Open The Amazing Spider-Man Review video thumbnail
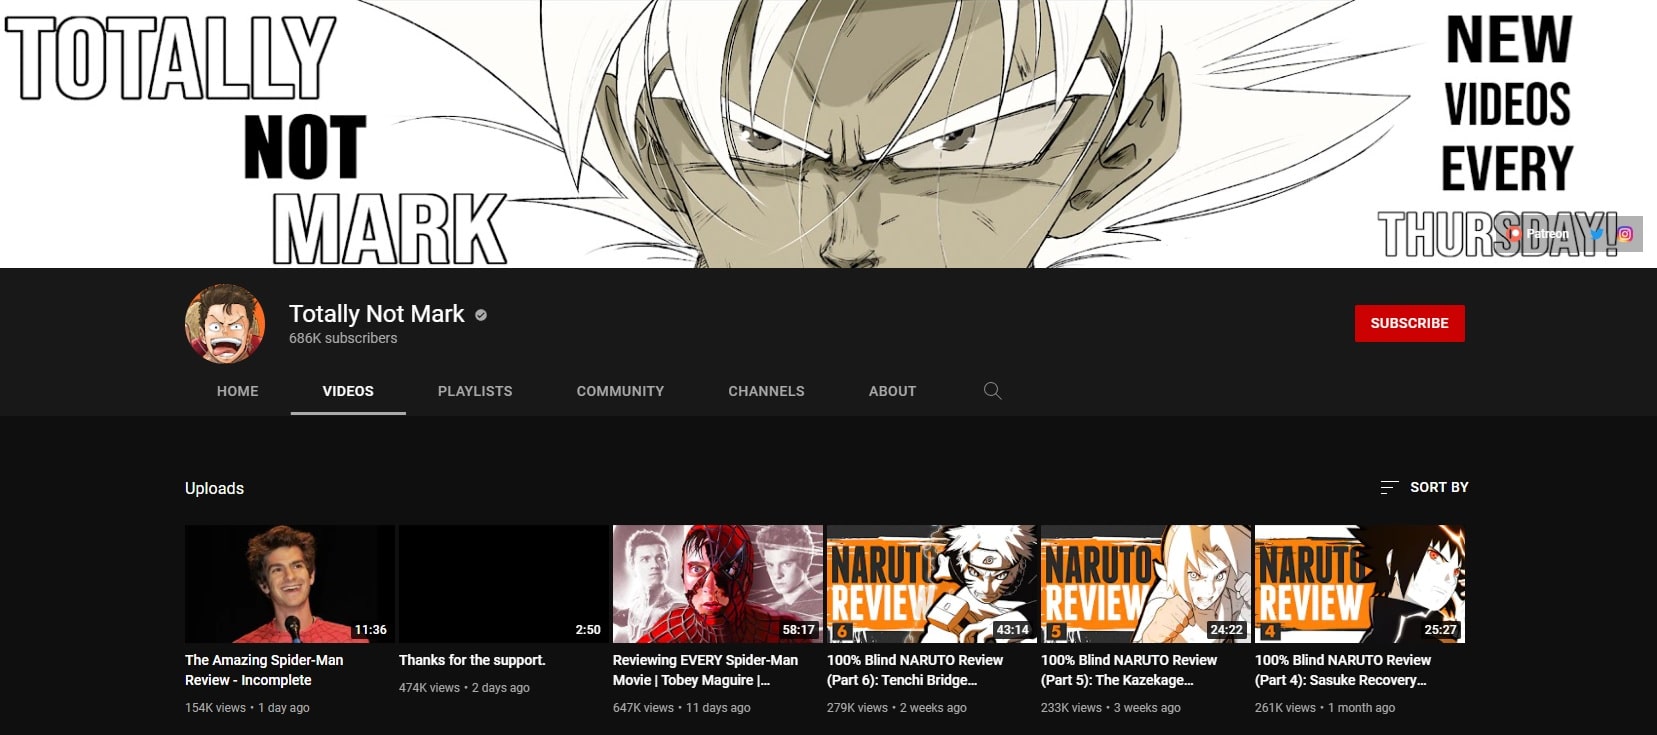This screenshot has height=735, width=1657. pos(290,584)
